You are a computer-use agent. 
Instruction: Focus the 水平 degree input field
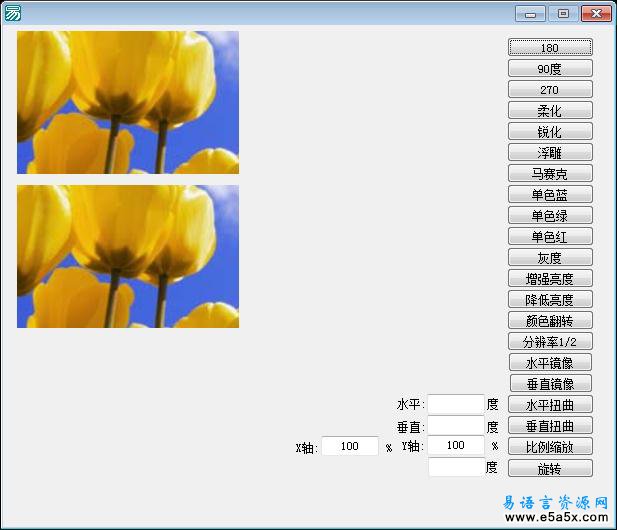[x=455, y=404]
